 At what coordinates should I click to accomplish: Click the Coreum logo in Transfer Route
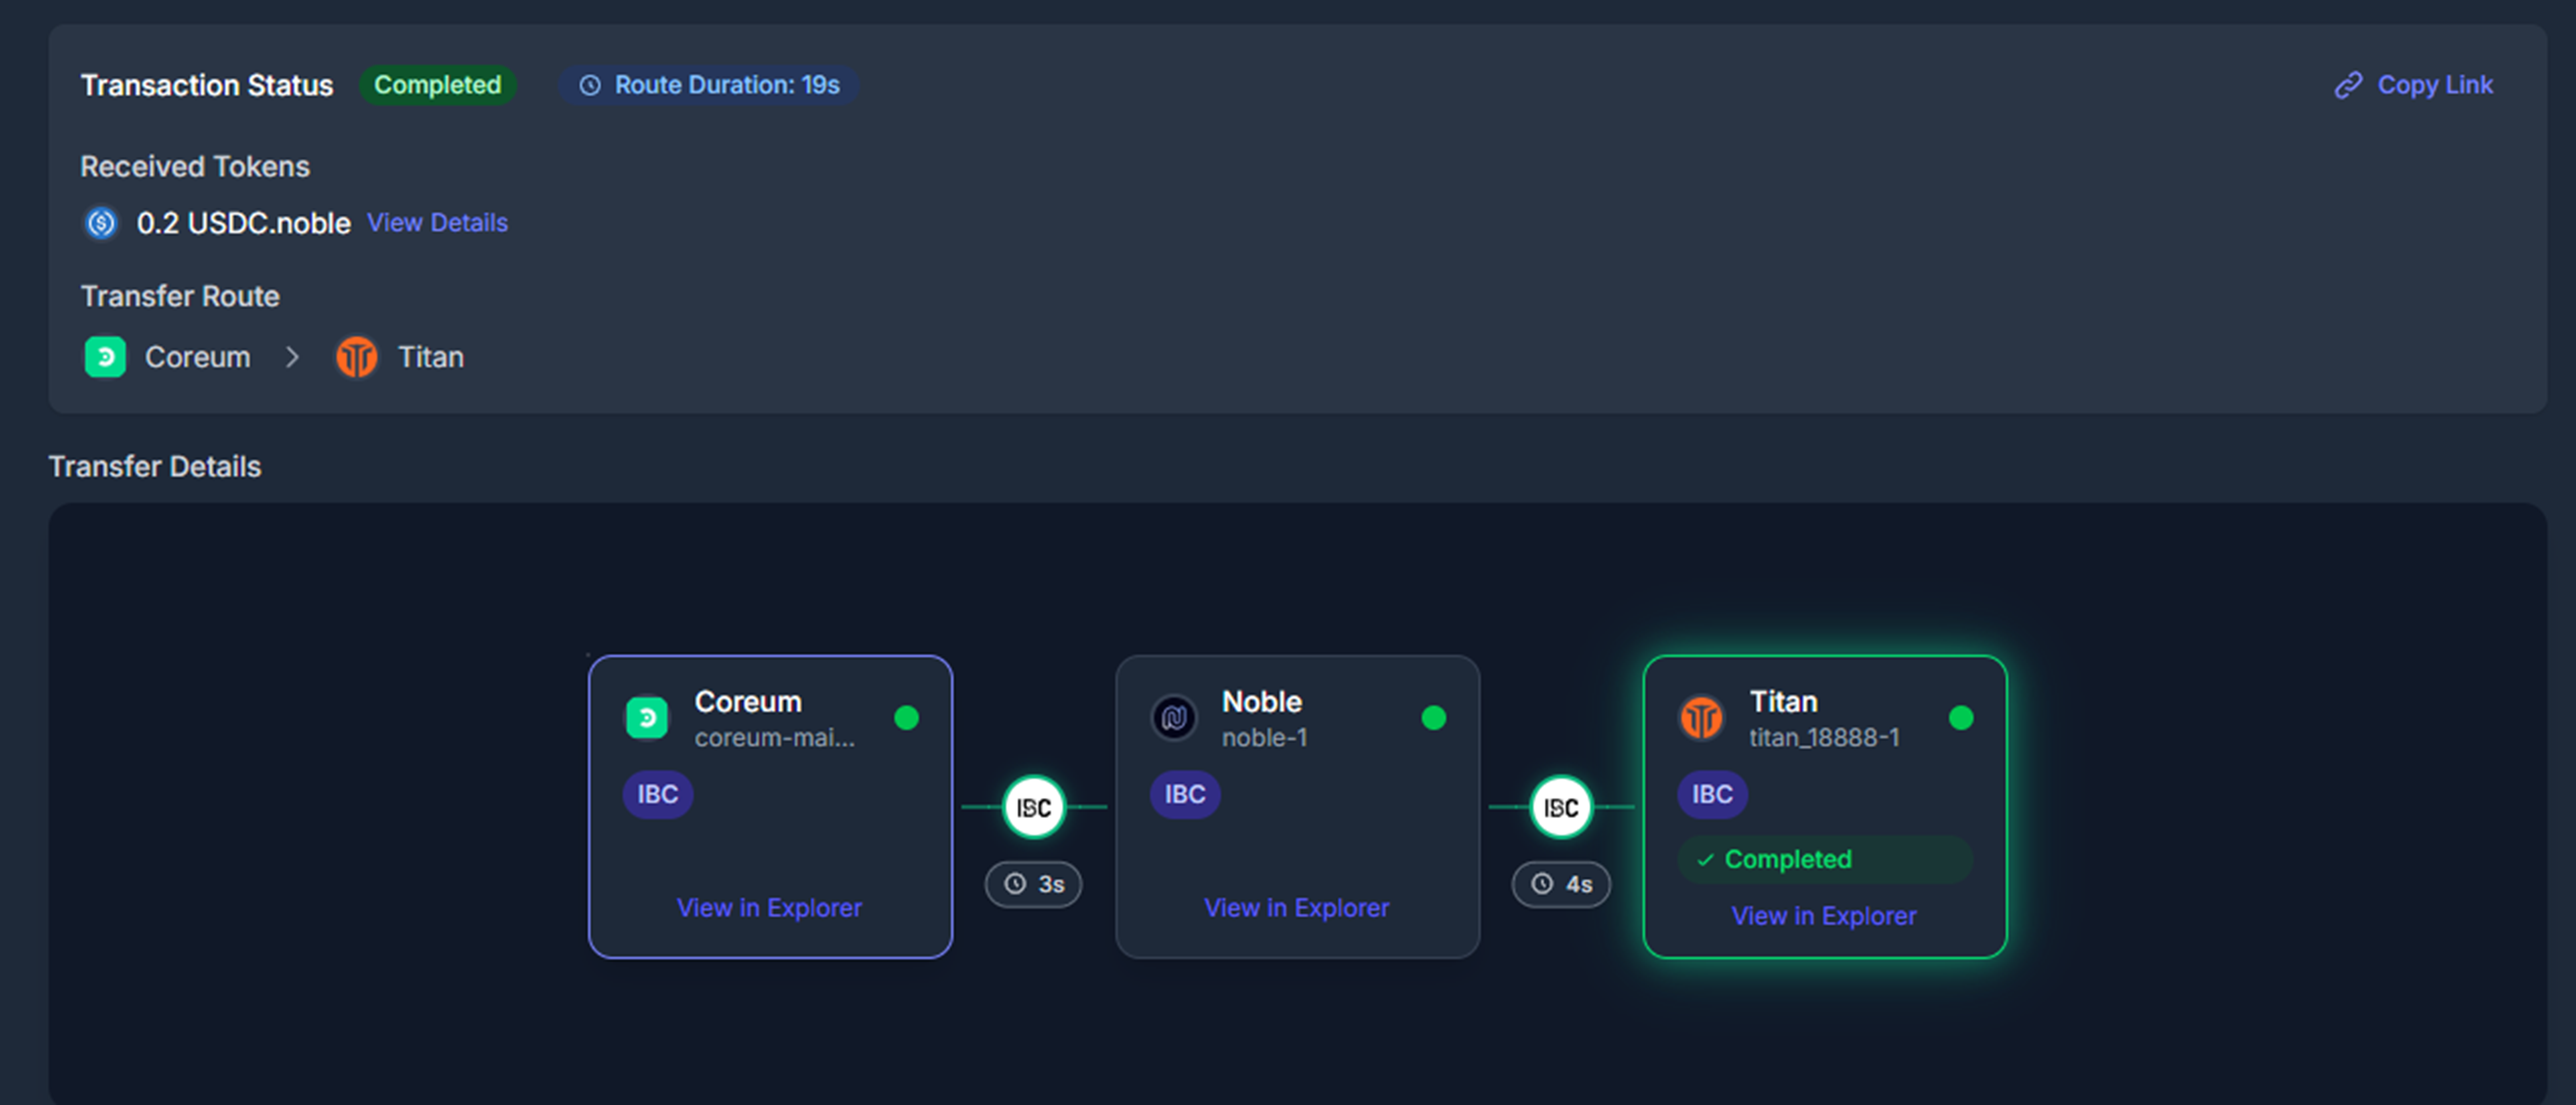point(105,357)
